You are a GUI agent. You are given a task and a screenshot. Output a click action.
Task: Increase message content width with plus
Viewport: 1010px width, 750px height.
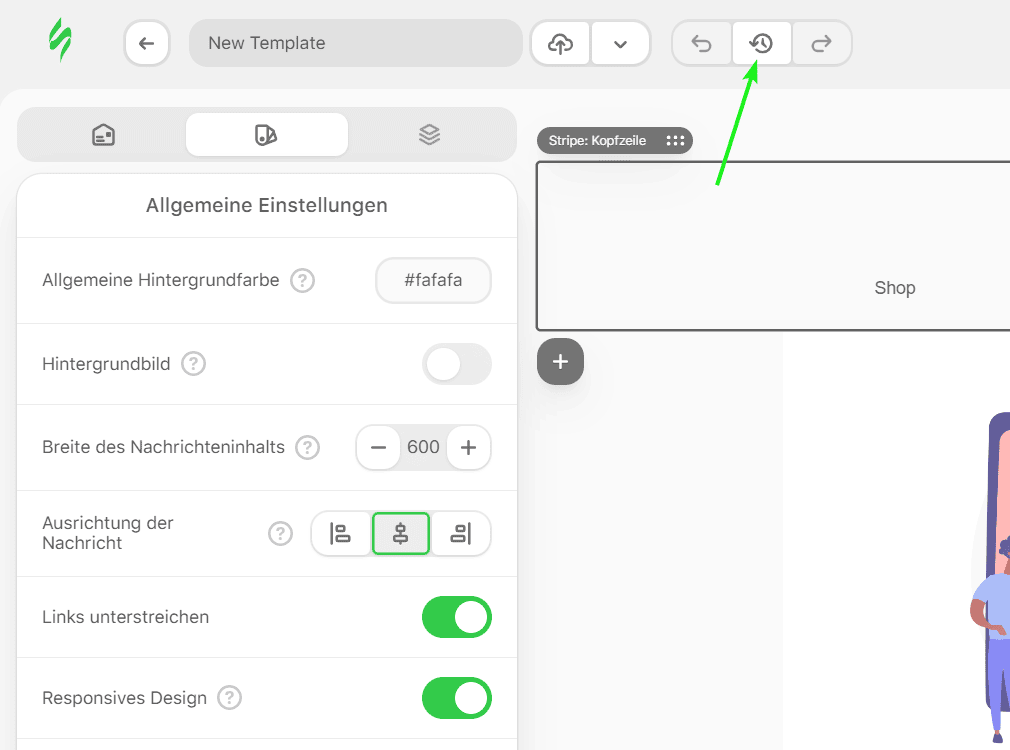click(x=468, y=447)
